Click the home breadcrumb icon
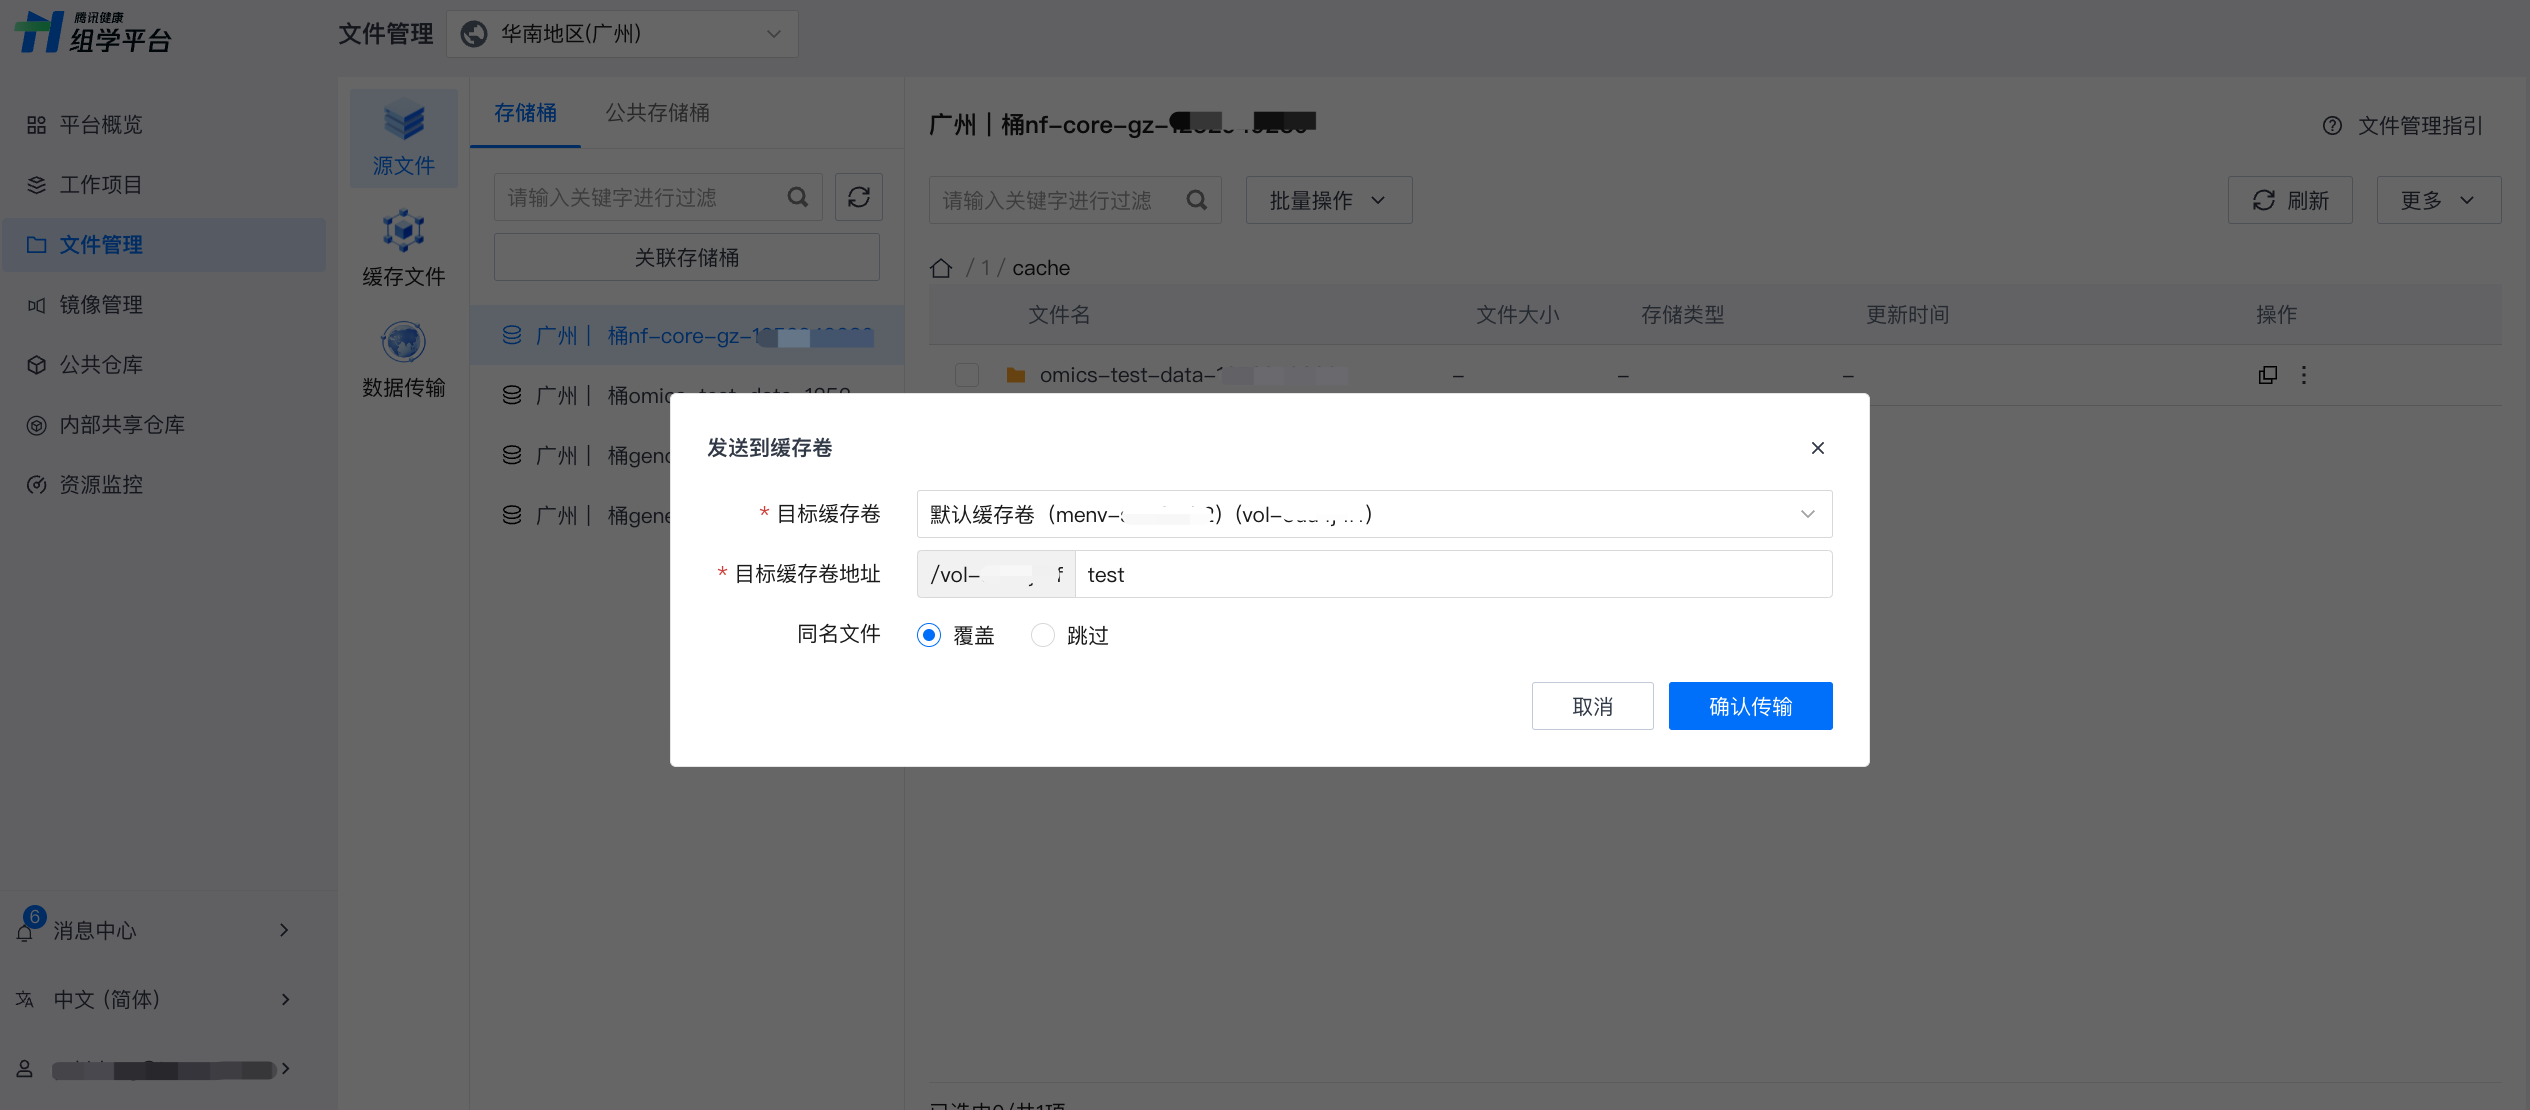Image resolution: width=2530 pixels, height=1110 pixels. point(940,268)
